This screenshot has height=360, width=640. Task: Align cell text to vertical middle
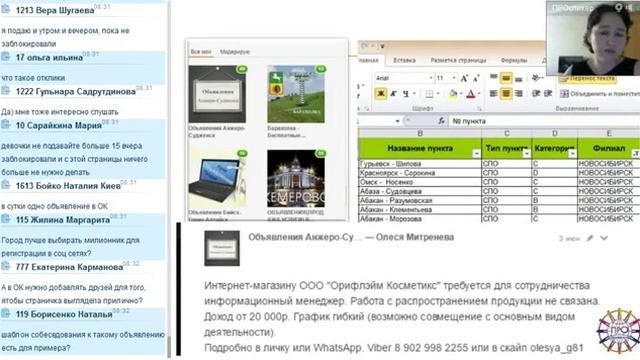[506, 78]
